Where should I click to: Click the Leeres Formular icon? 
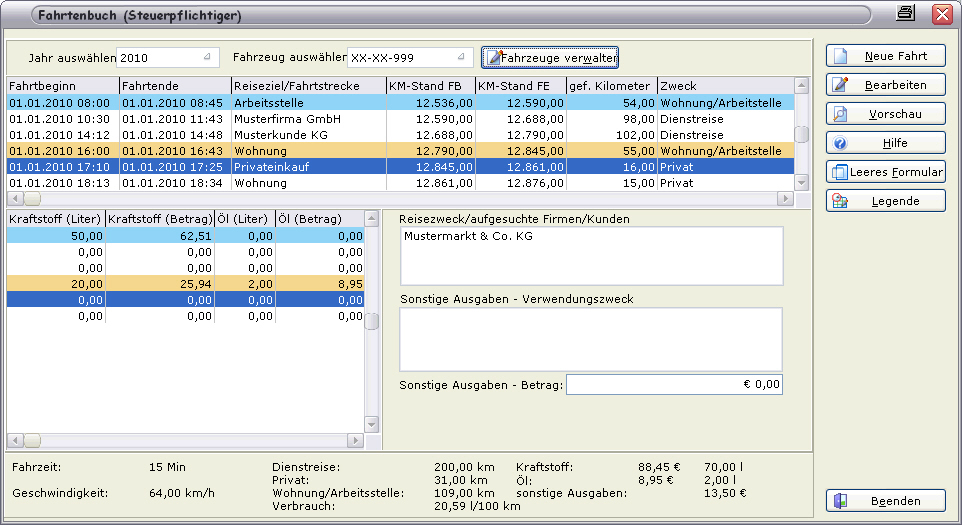pos(839,173)
